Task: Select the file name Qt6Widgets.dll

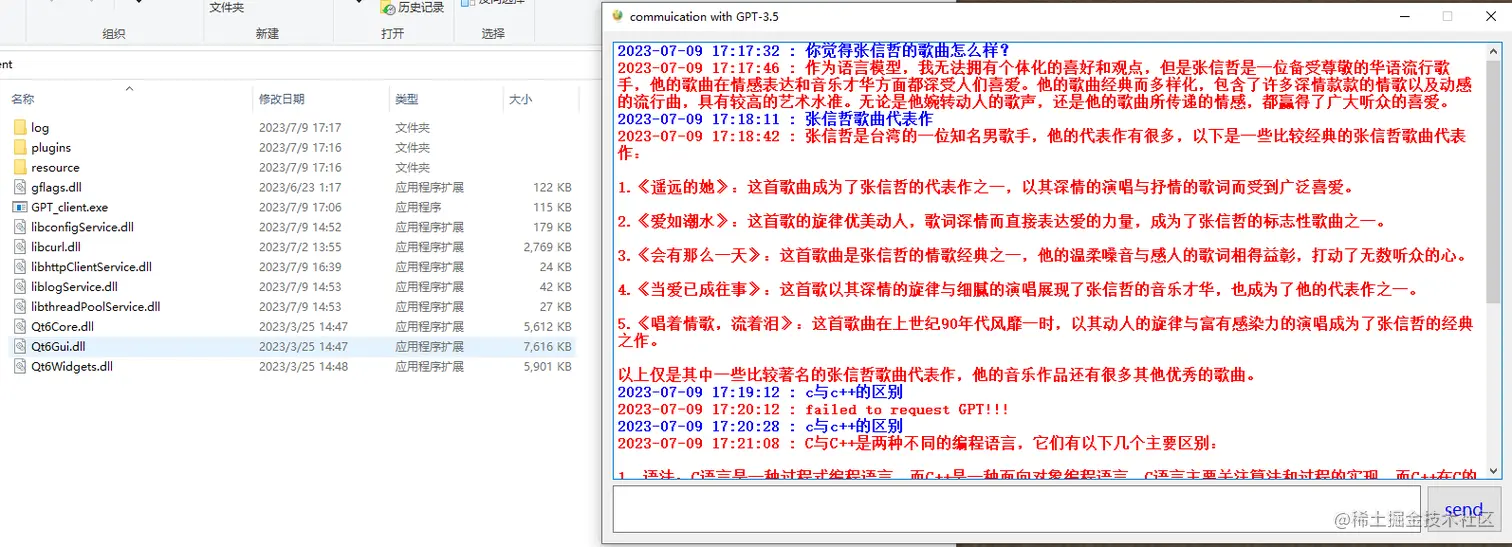Action: click(x=72, y=367)
